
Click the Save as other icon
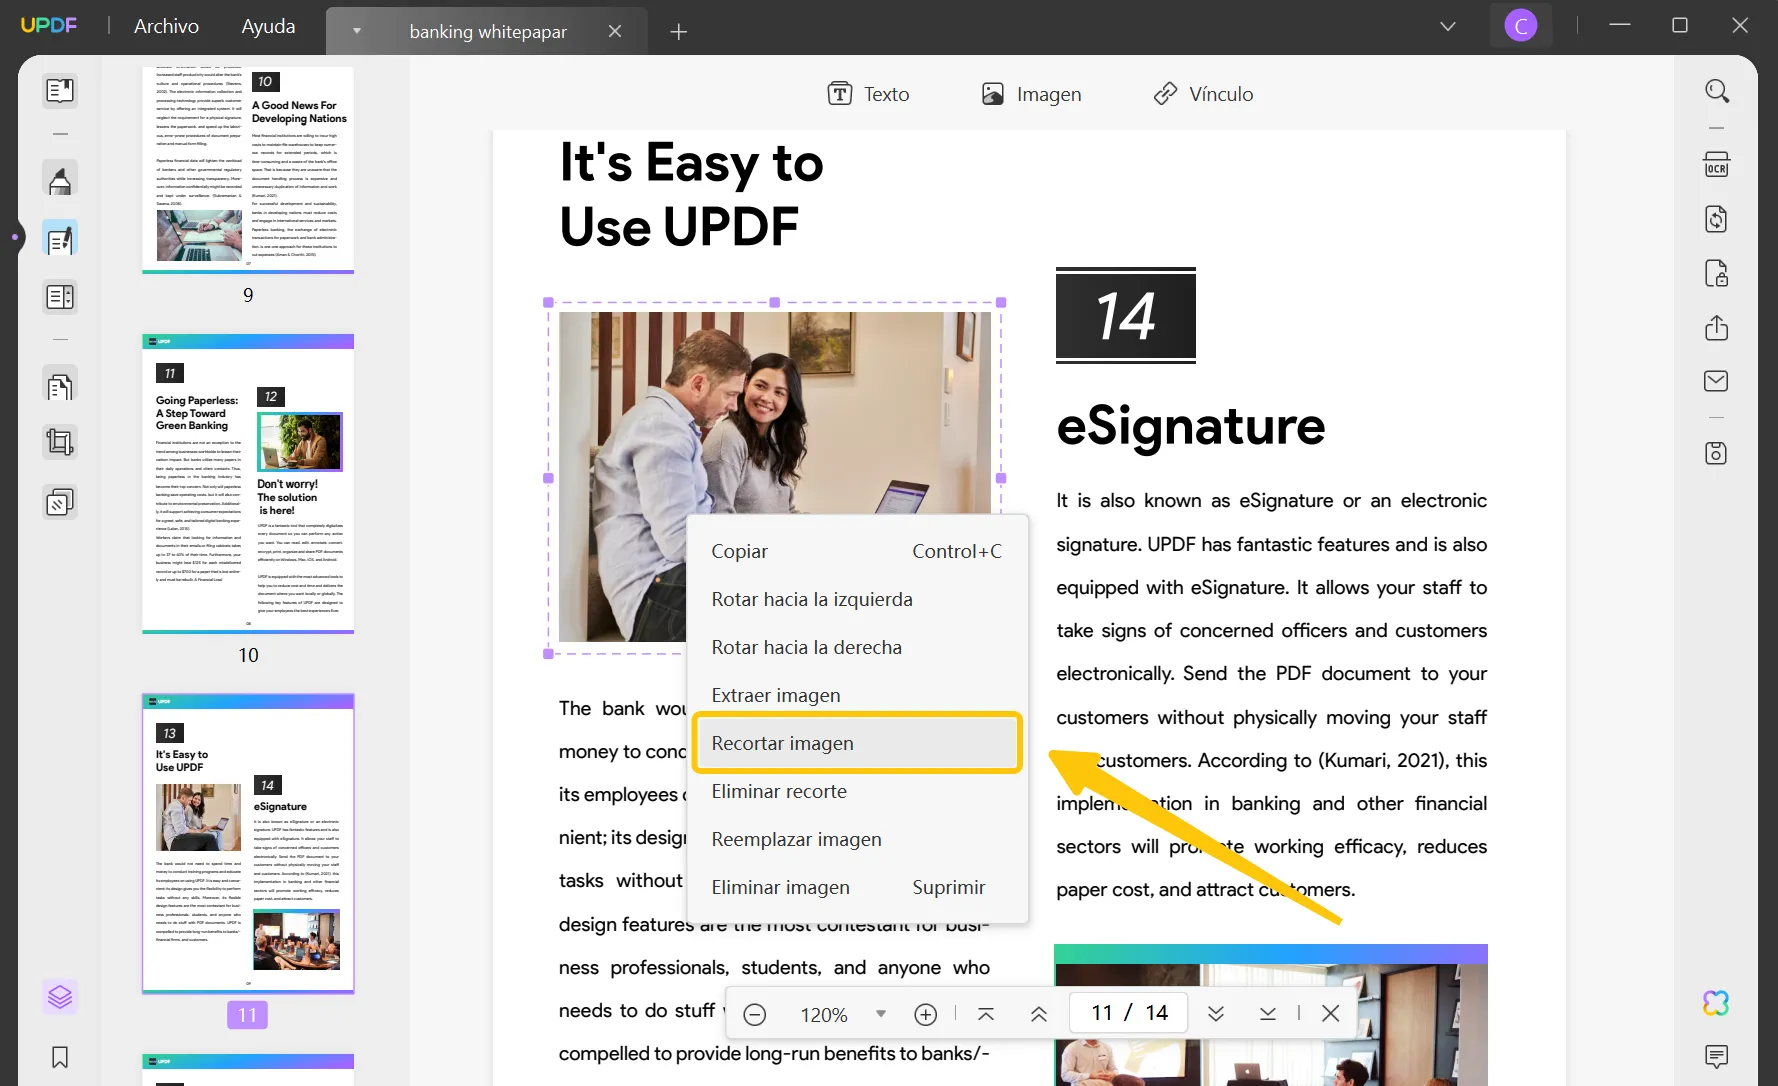point(1717,453)
